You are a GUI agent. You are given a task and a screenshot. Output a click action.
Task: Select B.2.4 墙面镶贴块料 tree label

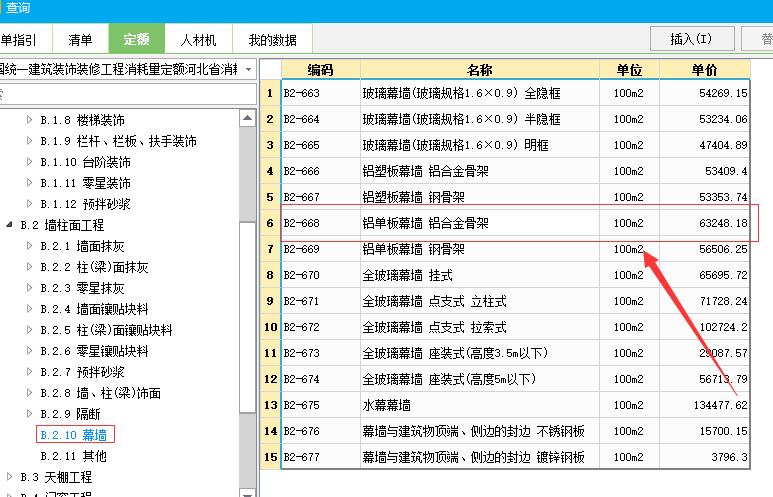pos(94,309)
